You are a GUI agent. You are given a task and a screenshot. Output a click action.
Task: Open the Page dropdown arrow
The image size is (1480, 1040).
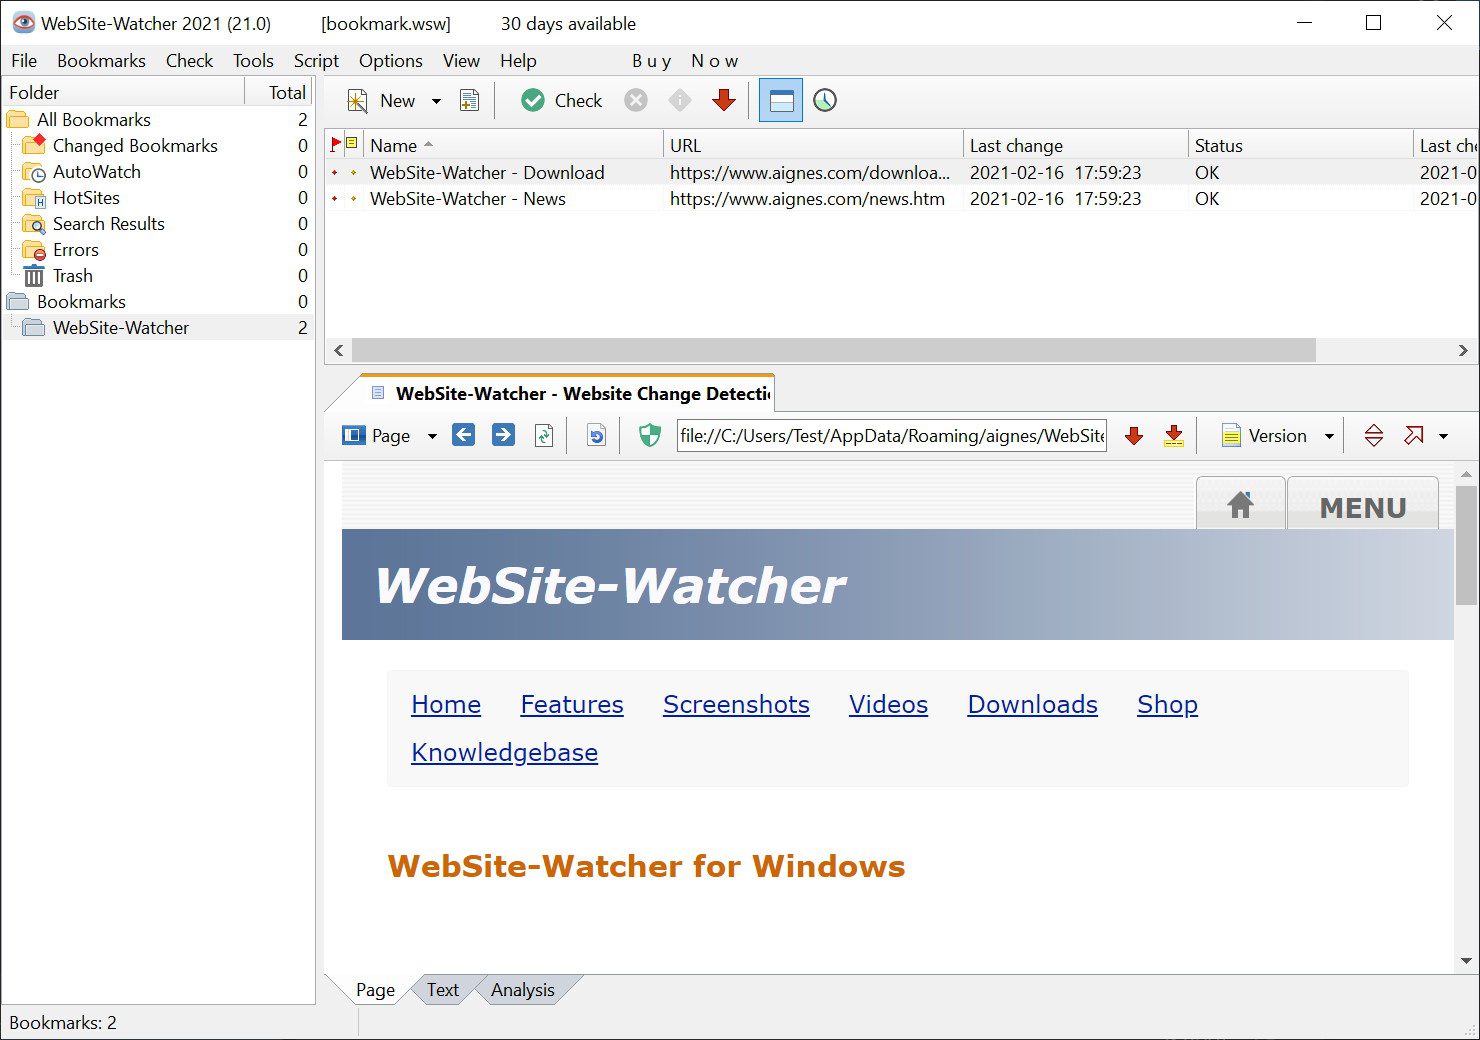[432, 436]
